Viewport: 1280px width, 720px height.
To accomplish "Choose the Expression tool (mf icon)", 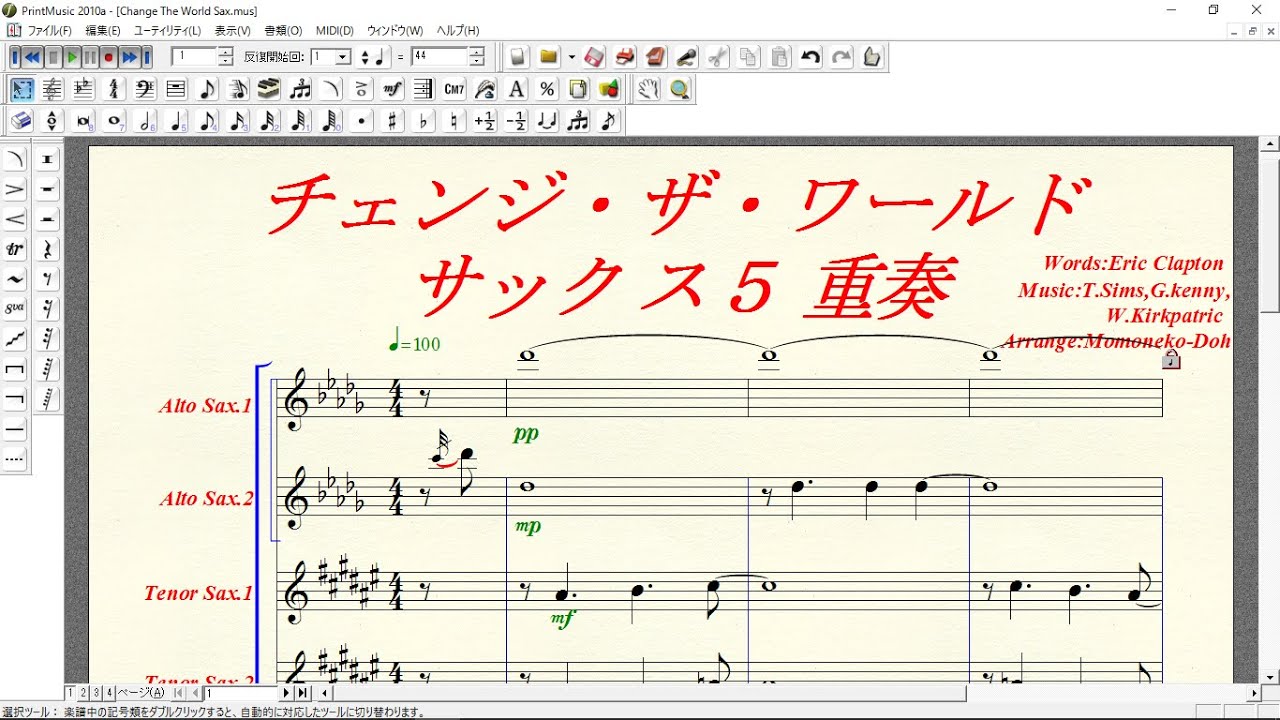I will (x=393, y=89).
